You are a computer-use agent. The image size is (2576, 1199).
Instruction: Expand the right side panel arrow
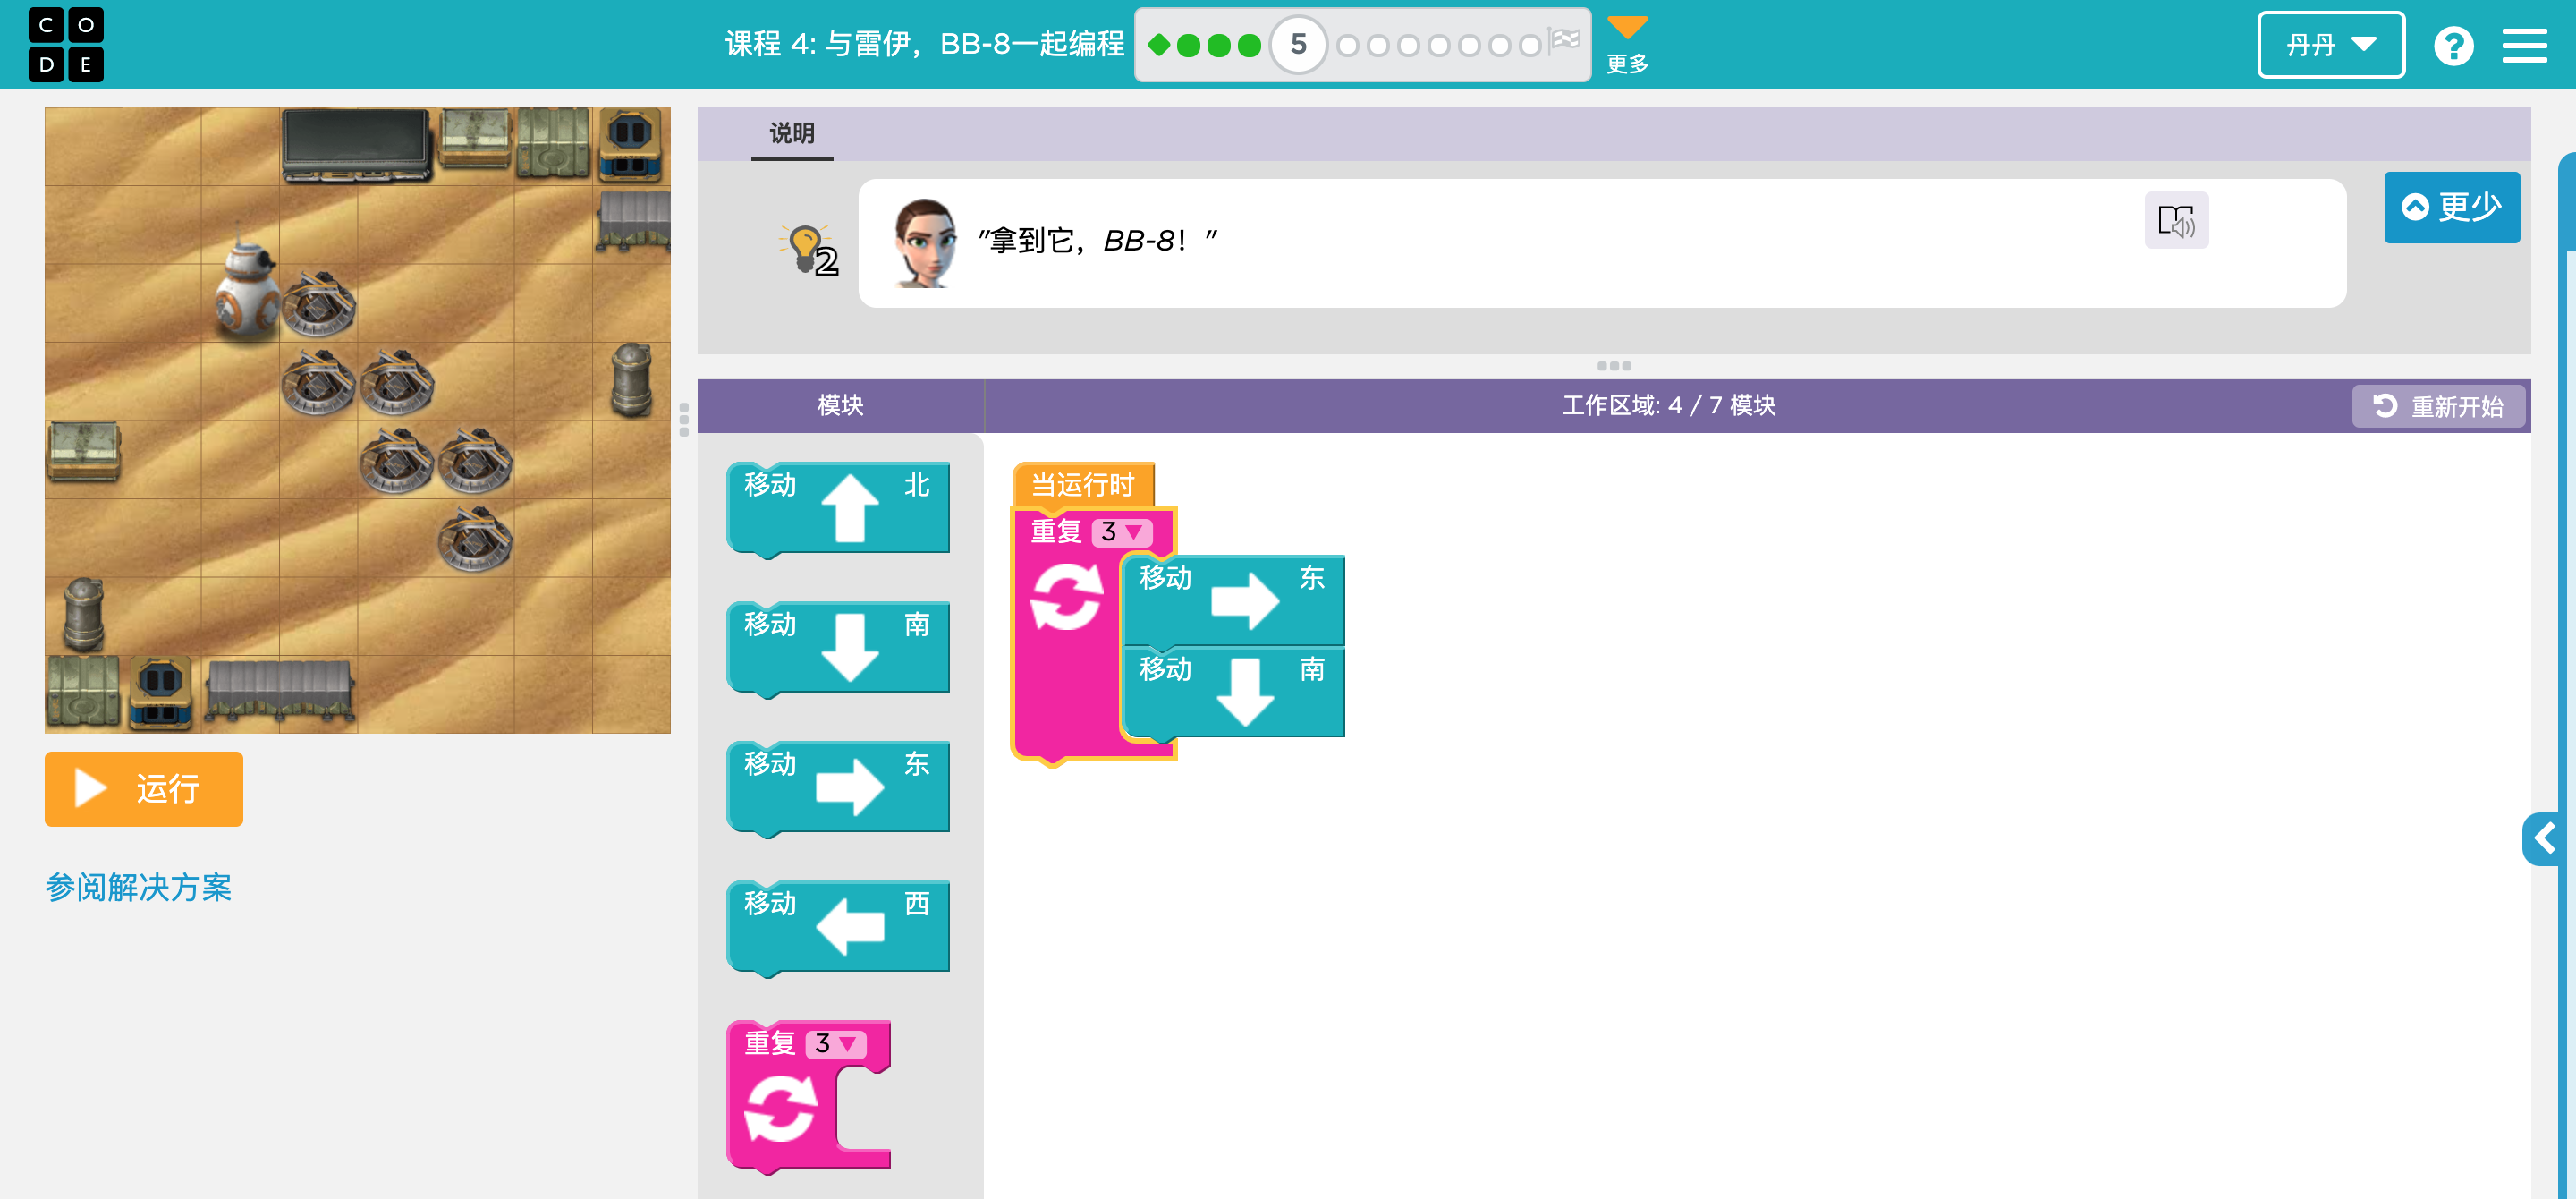[2543, 838]
